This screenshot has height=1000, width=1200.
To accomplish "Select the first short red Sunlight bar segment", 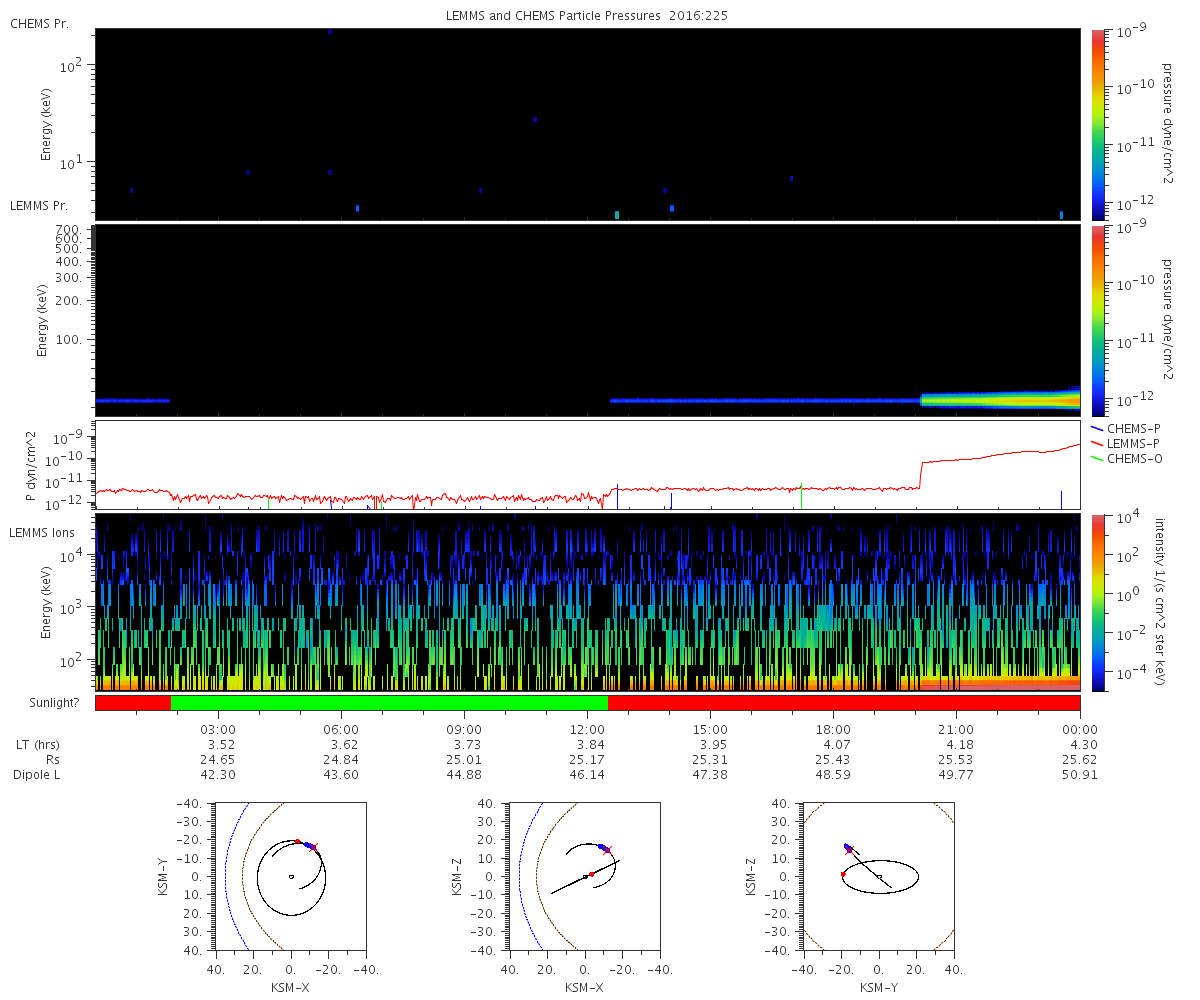I will 133,703.
